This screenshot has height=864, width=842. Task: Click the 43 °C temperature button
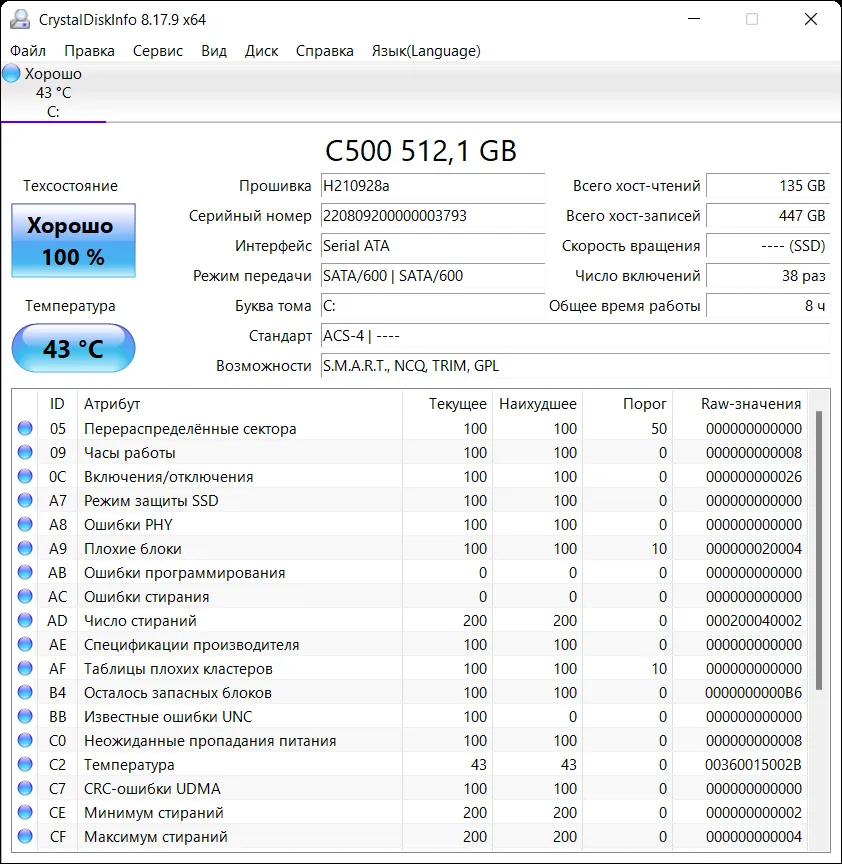click(73, 349)
